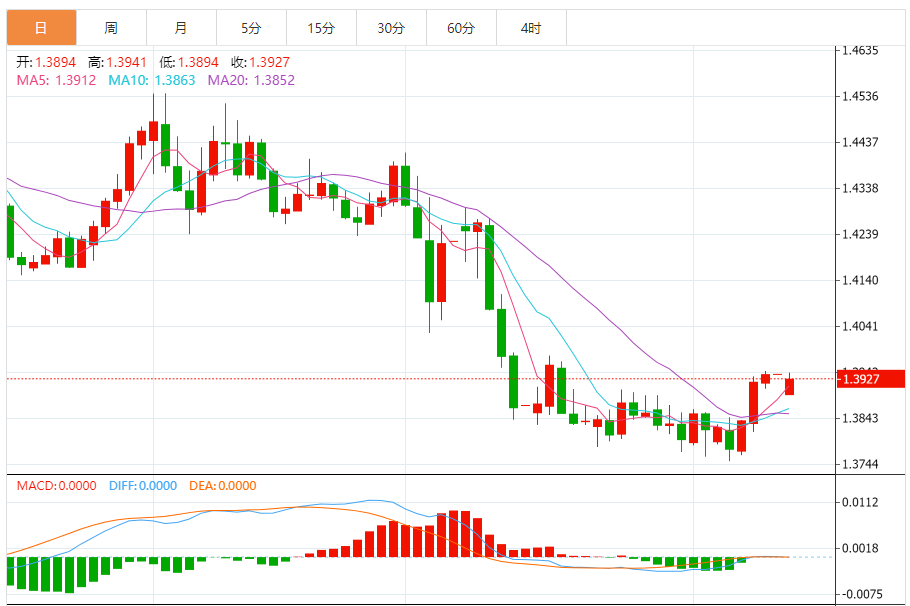Viewport: 910px width, 606px height.
Task: Click the 1.3843 price axis label
Action: coord(860,418)
